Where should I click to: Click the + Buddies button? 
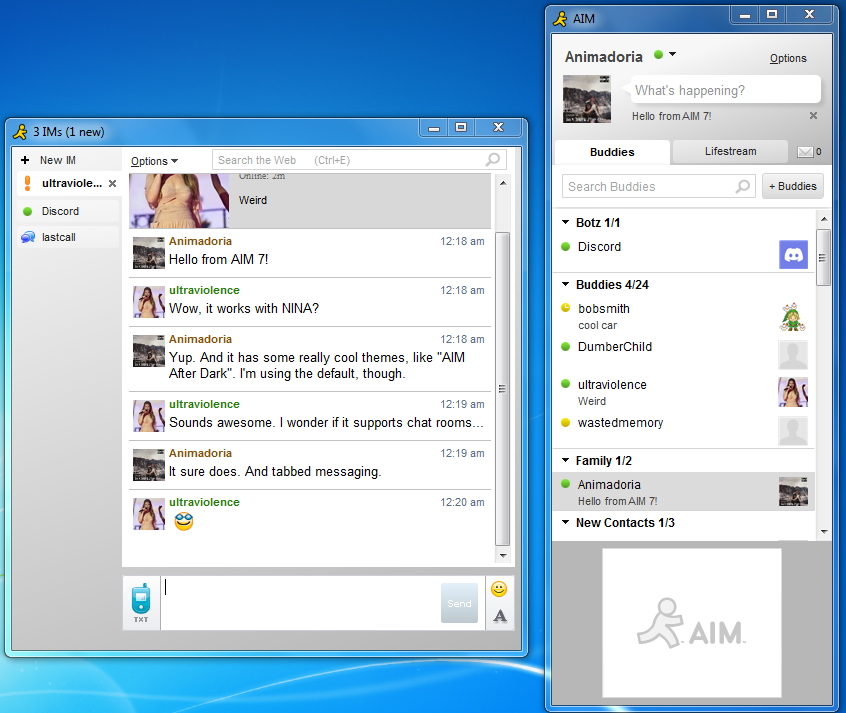point(793,186)
